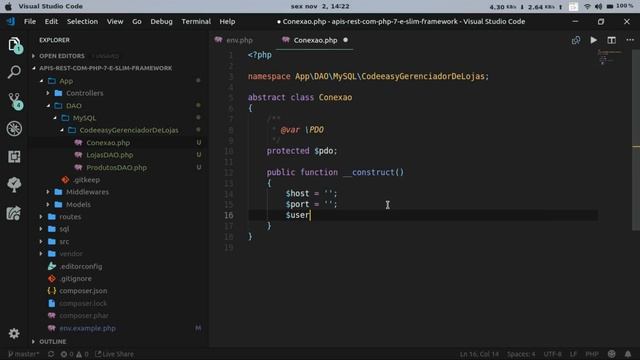Open the notifications bell
This screenshot has width=640, height=360.
click(x=628, y=354)
